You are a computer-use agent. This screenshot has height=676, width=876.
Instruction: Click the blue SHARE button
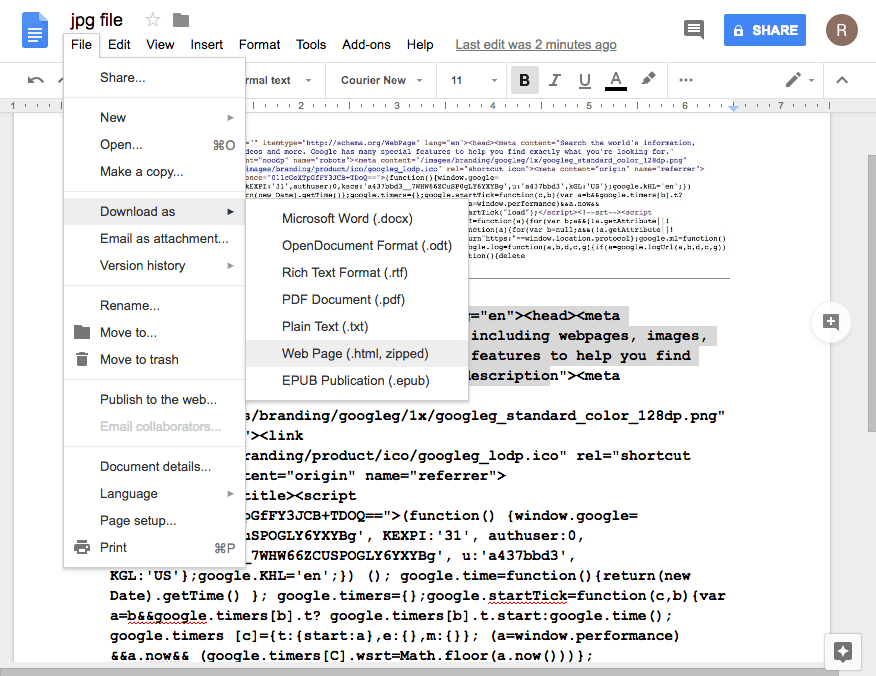(x=765, y=30)
